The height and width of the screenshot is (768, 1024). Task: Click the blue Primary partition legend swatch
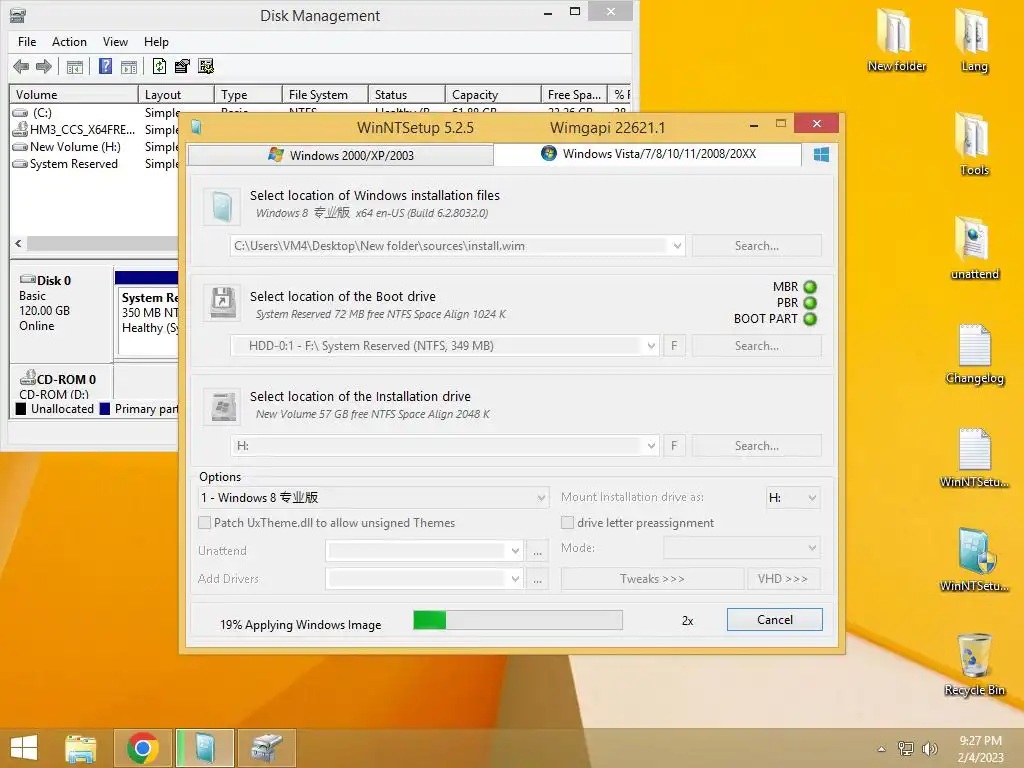click(x=104, y=409)
